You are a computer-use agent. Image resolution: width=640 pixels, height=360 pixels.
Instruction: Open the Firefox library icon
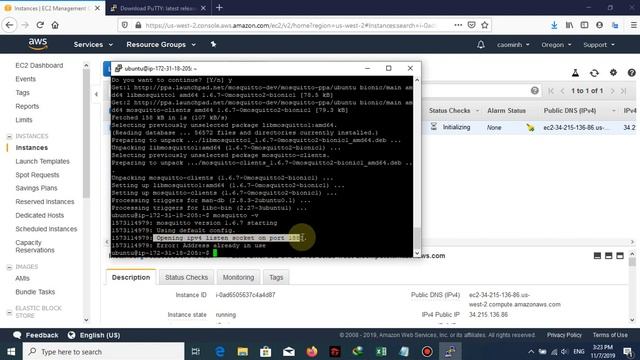[x=569, y=25]
